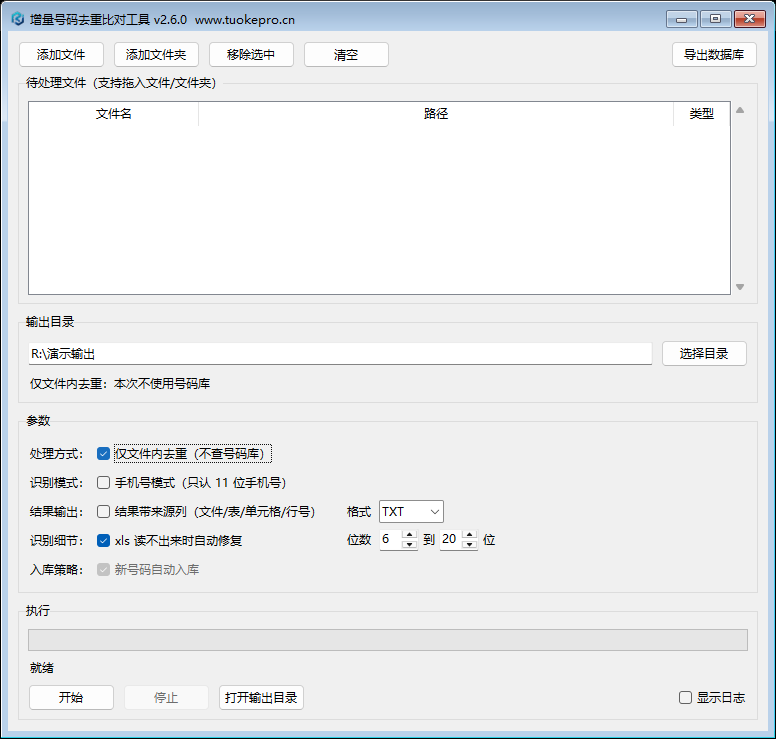Toggle xls 读不出来时自动修复 checkbox

pos(103,541)
